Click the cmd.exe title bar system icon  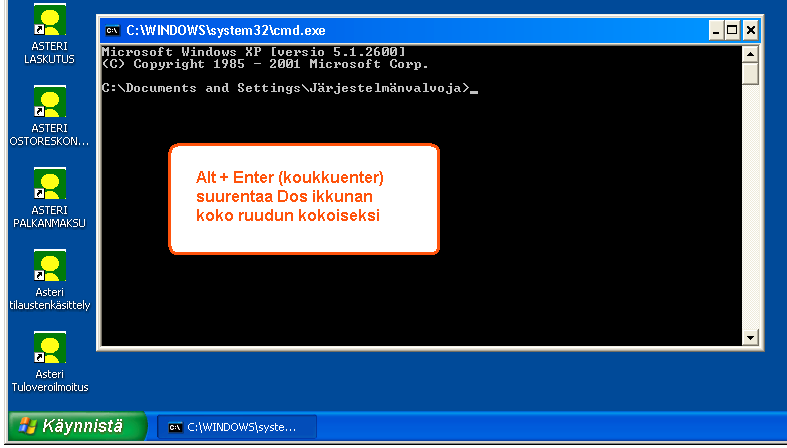(112, 31)
